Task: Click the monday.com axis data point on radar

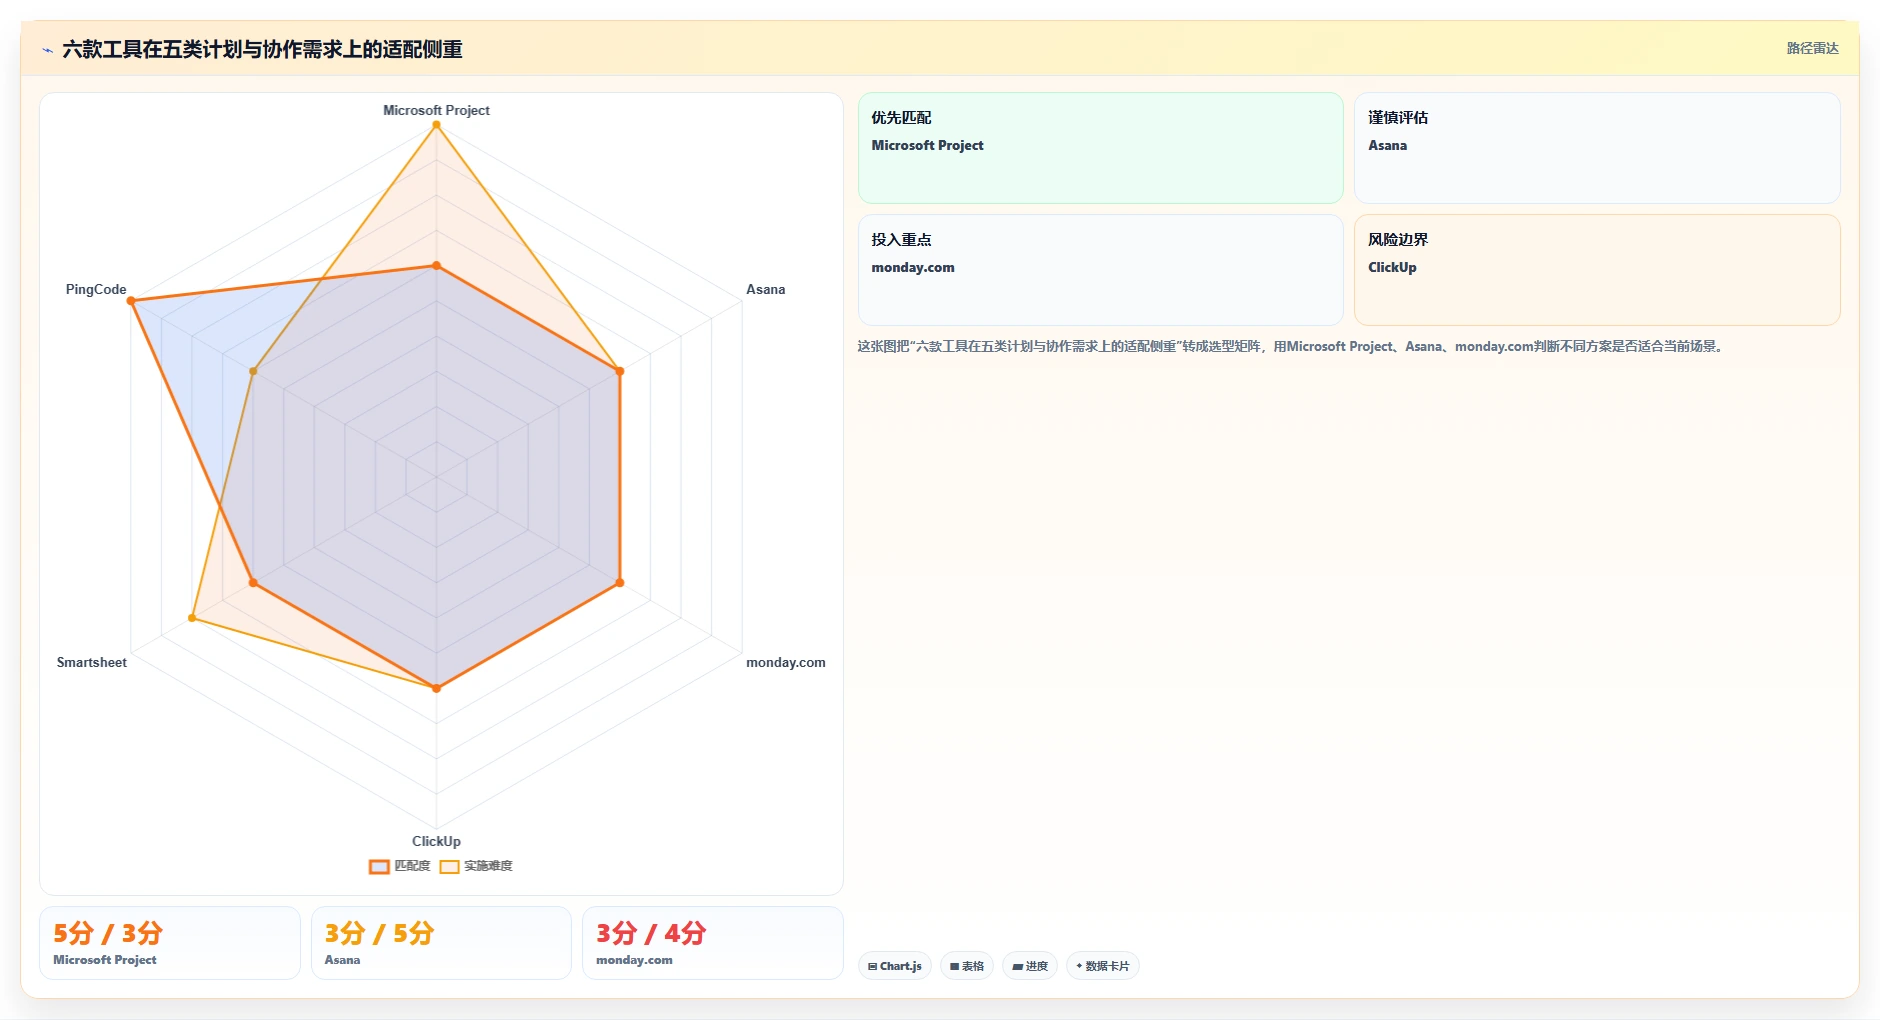Action: pos(620,582)
